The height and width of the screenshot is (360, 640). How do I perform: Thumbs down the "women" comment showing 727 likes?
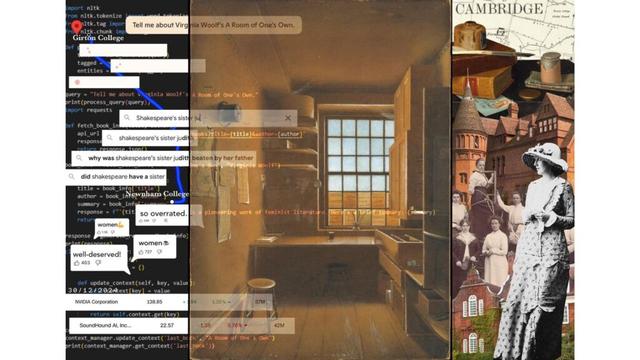click(x=160, y=252)
